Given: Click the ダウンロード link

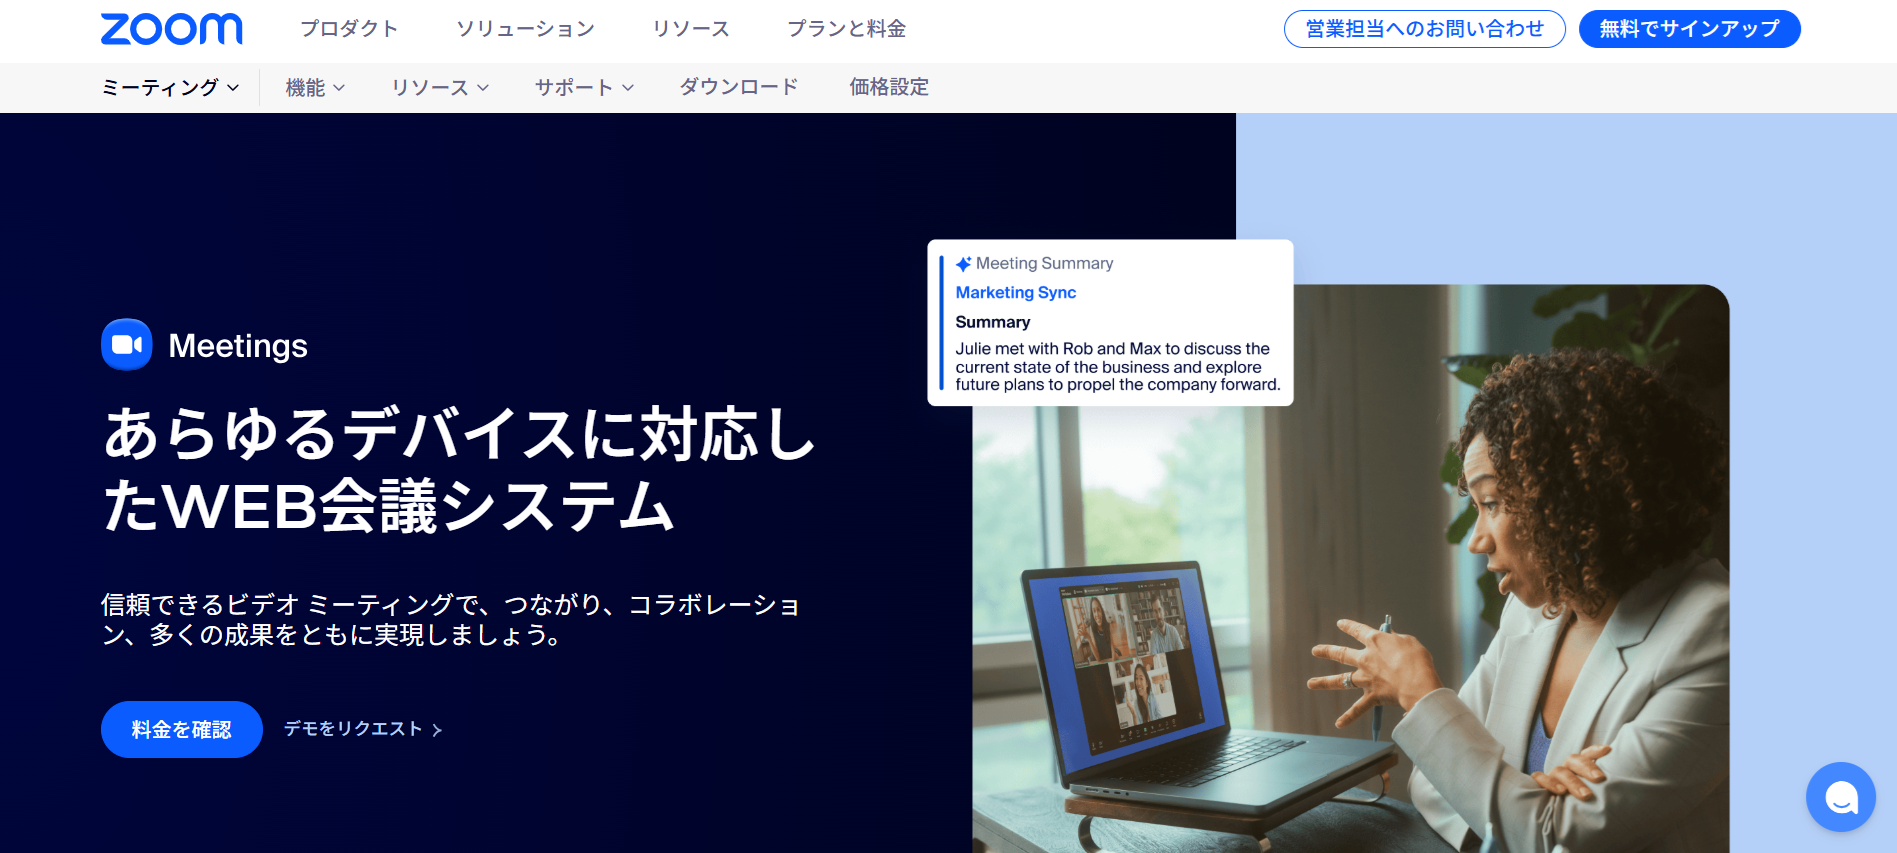Looking at the screenshot, I should [739, 87].
